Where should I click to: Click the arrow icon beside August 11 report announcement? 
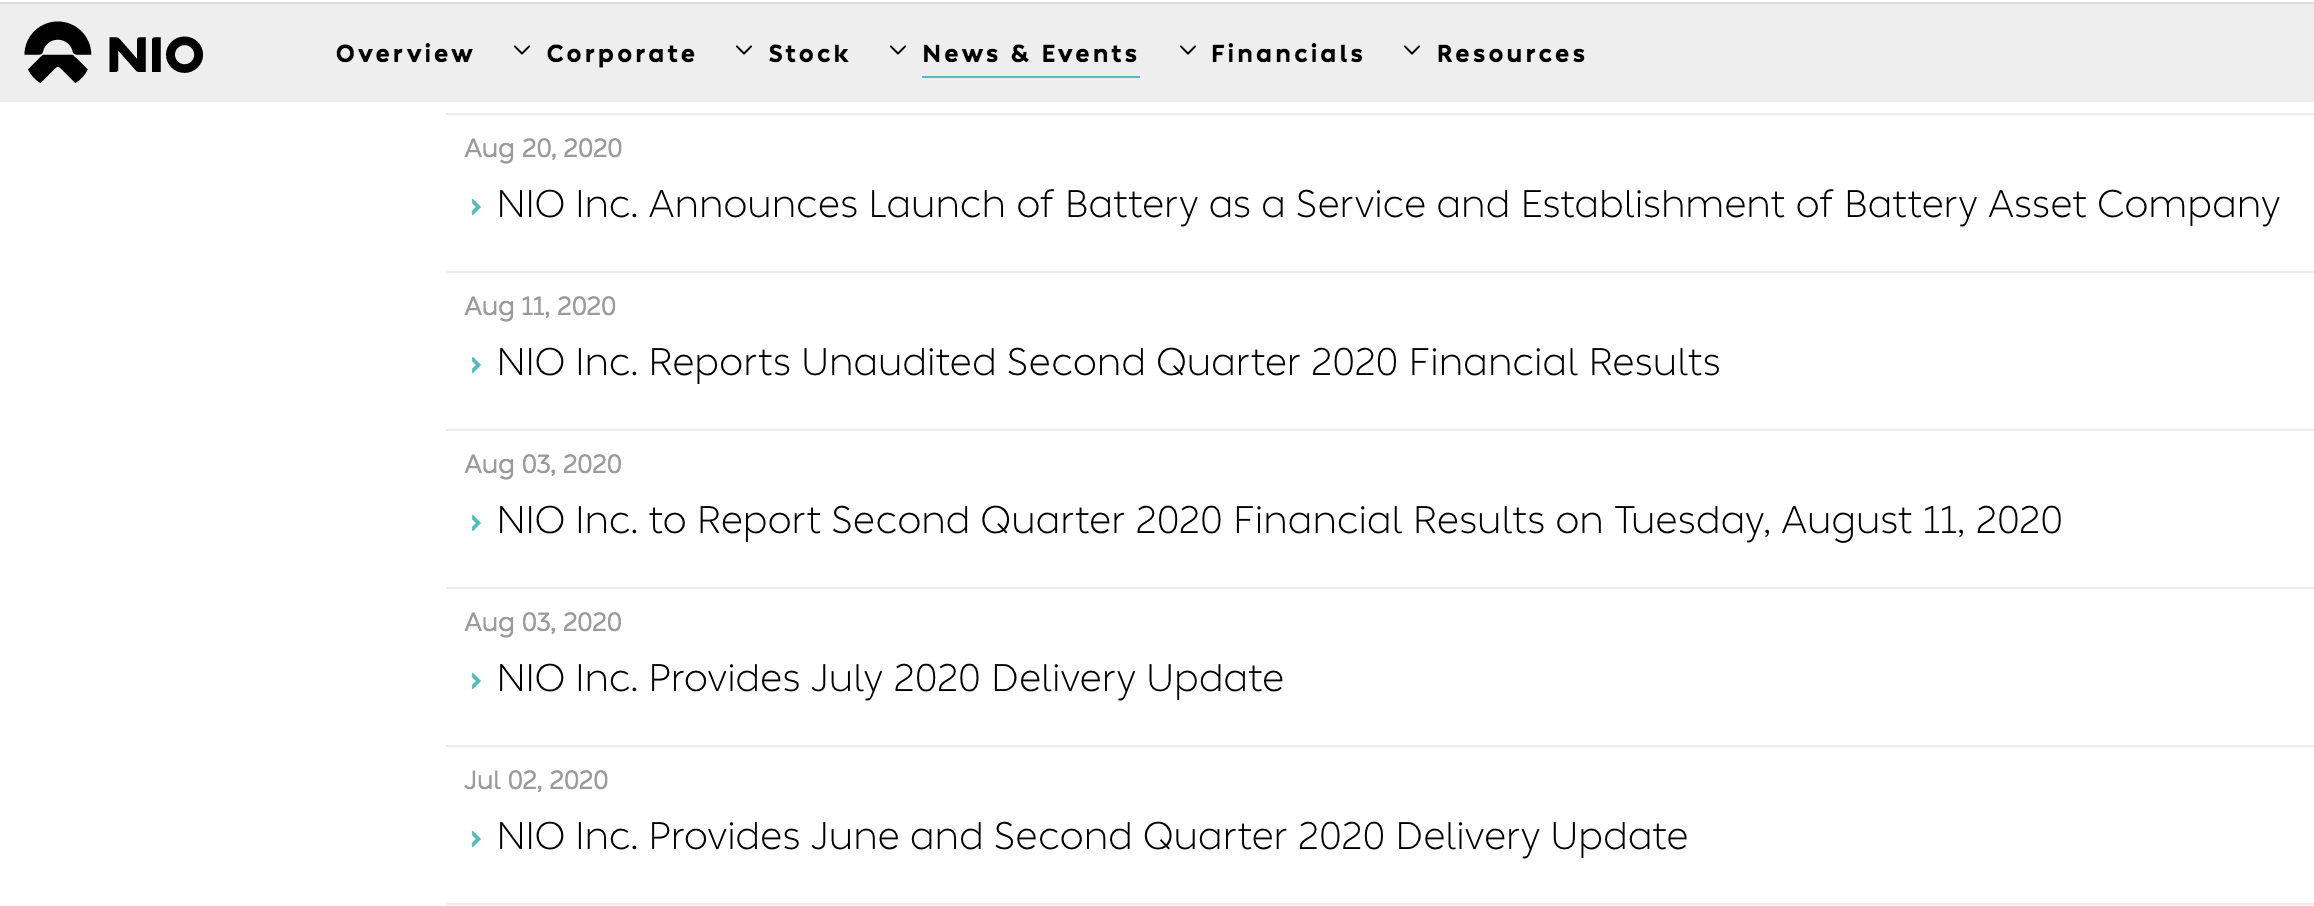(x=476, y=523)
